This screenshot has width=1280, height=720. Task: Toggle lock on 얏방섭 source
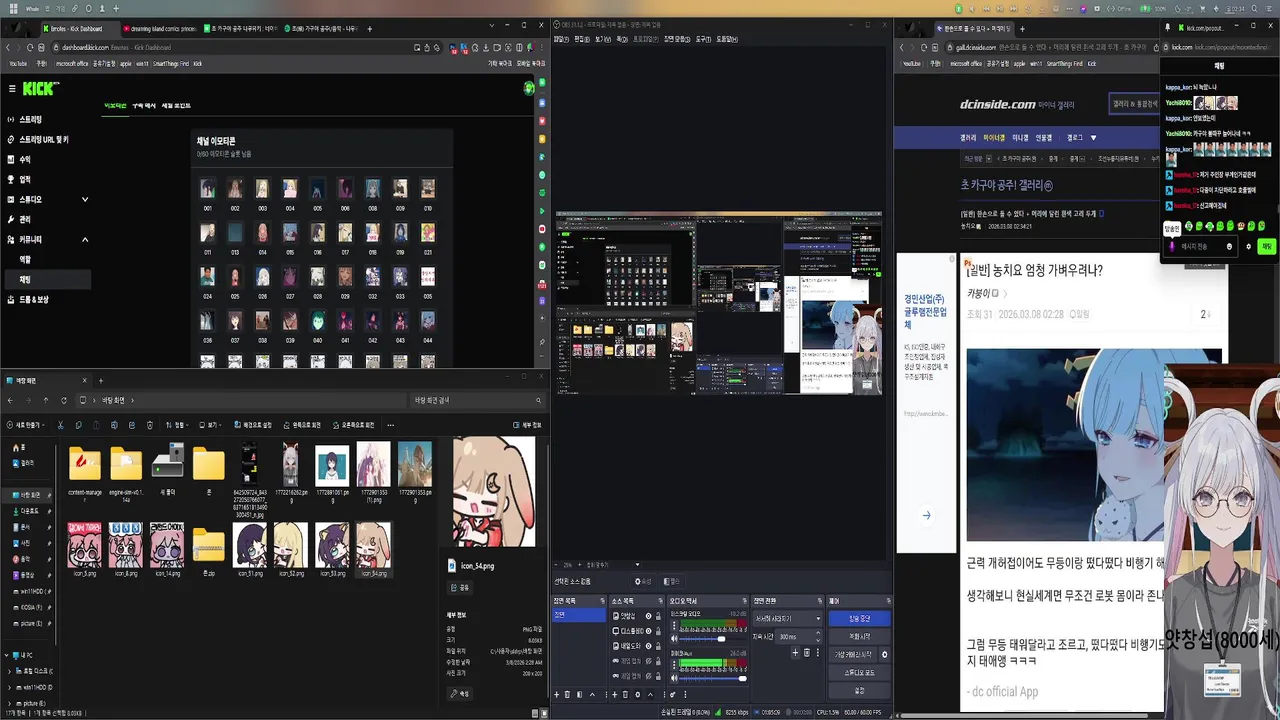click(658, 616)
